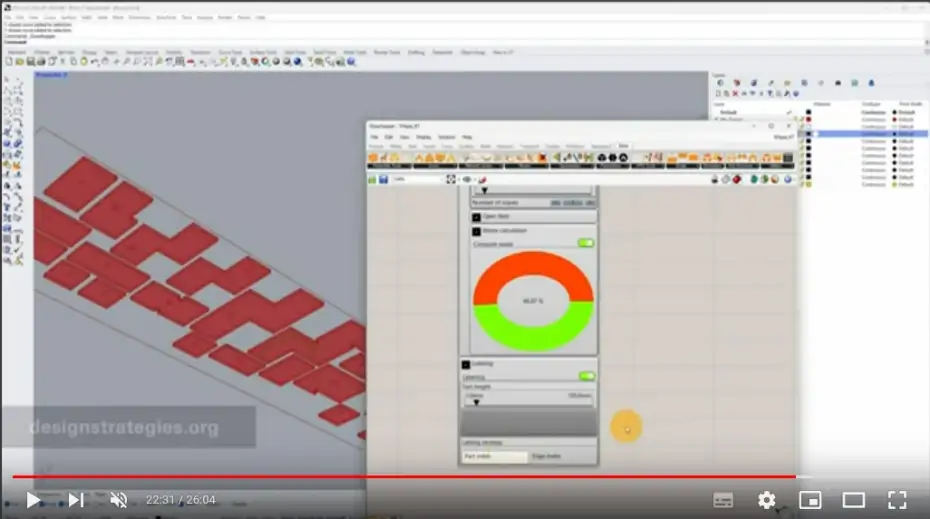Click Rhino's Copy toolbar icon

point(73,62)
